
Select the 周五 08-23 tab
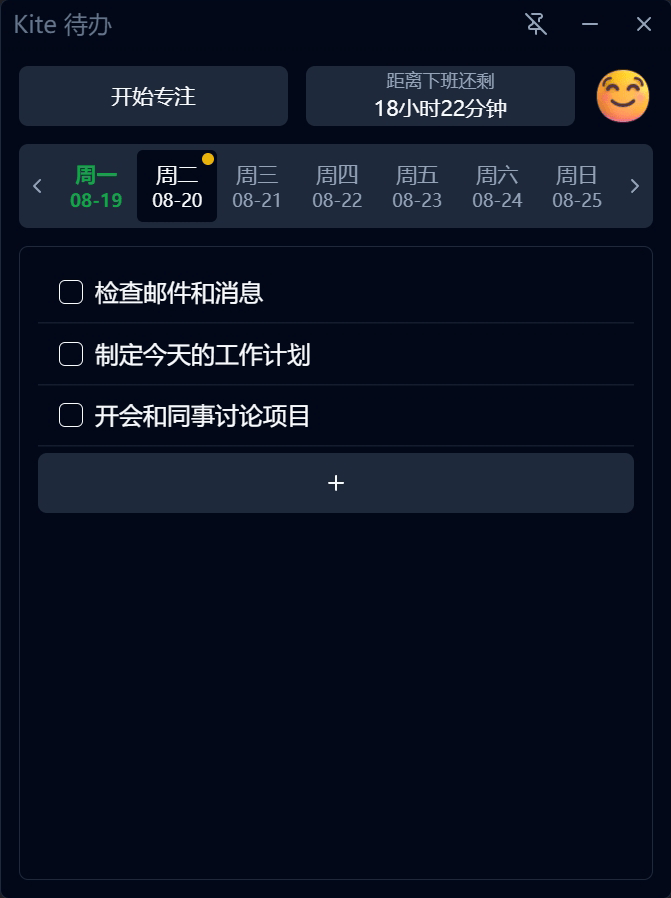417,187
